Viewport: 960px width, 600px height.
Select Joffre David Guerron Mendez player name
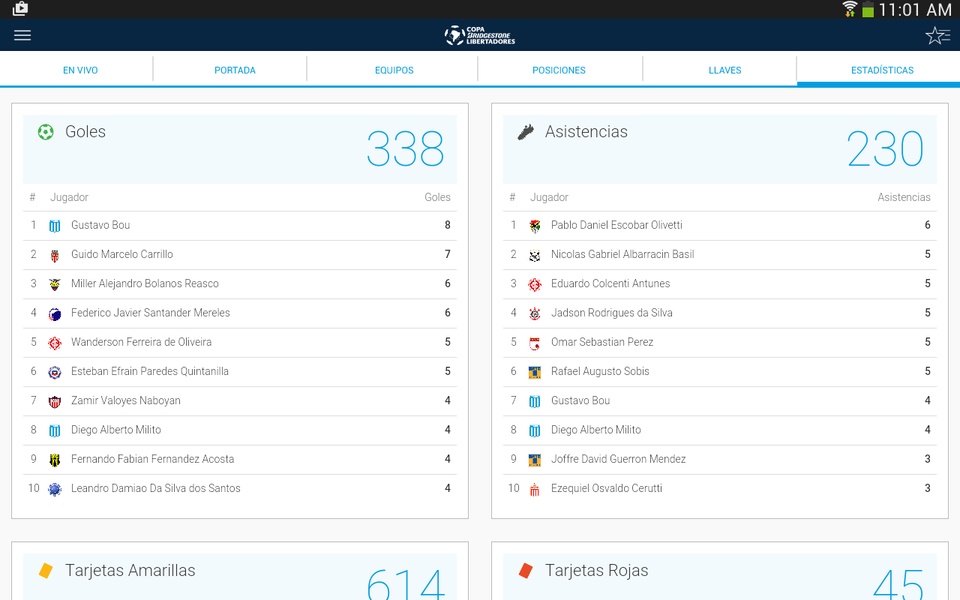(x=618, y=459)
